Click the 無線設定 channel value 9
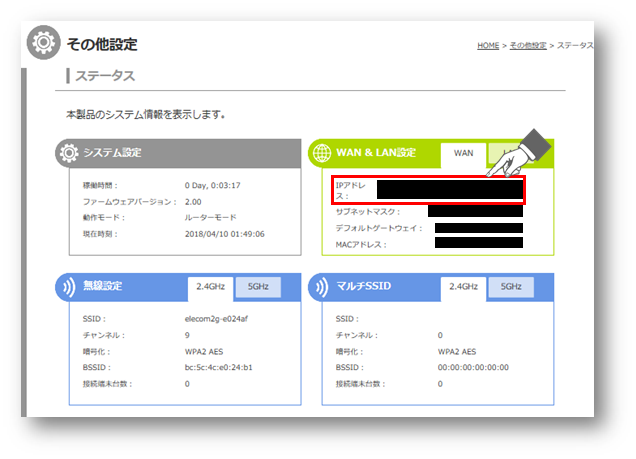The height and width of the screenshot is (459, 636). 187,335
